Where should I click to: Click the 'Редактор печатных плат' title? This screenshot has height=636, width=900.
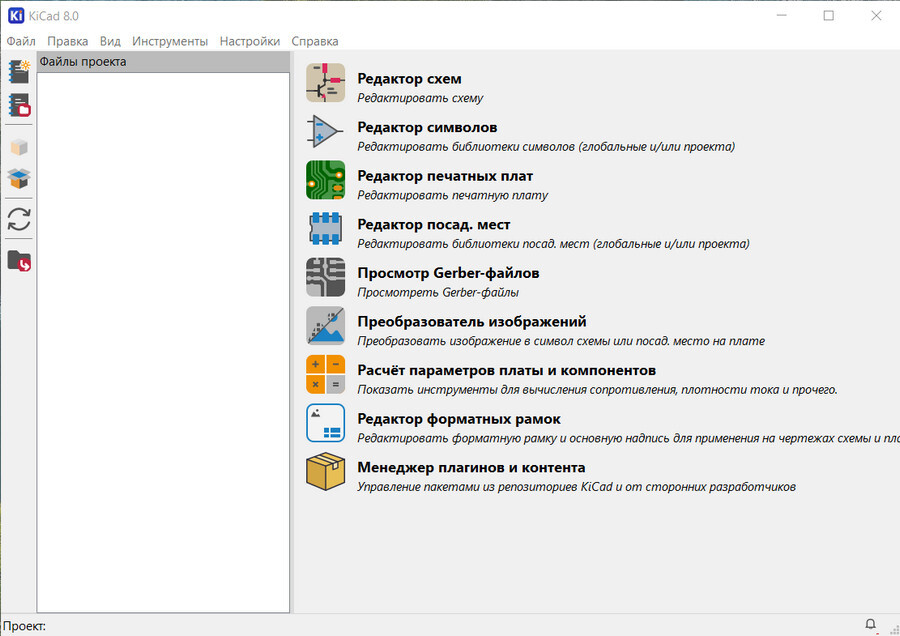coord(445,176)
